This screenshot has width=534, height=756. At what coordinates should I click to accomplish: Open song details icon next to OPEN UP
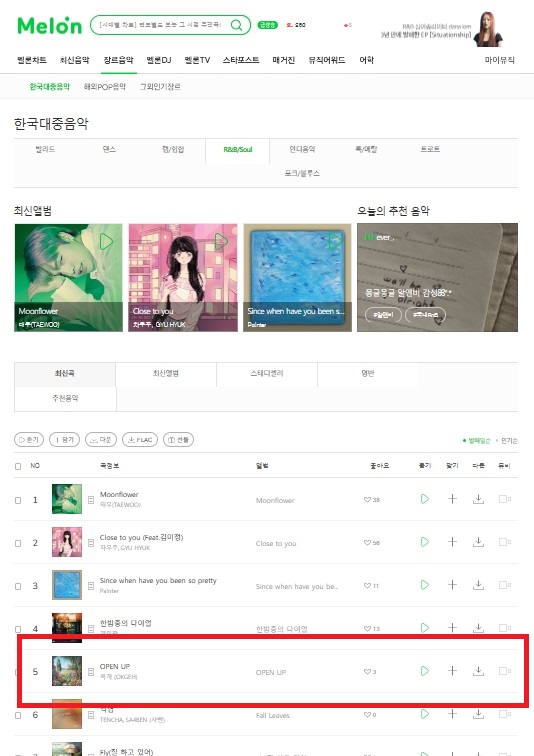tap(91, 672)
